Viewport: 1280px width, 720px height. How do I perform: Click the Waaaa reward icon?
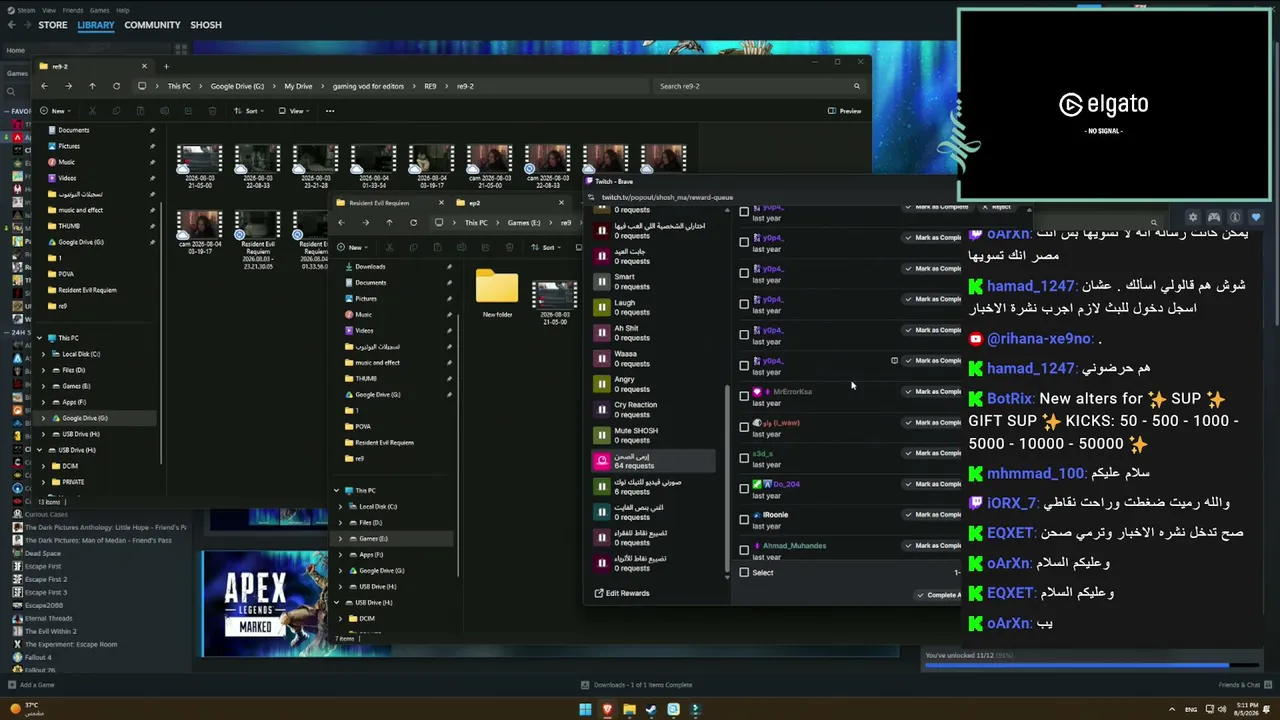[x=601, y=358]
